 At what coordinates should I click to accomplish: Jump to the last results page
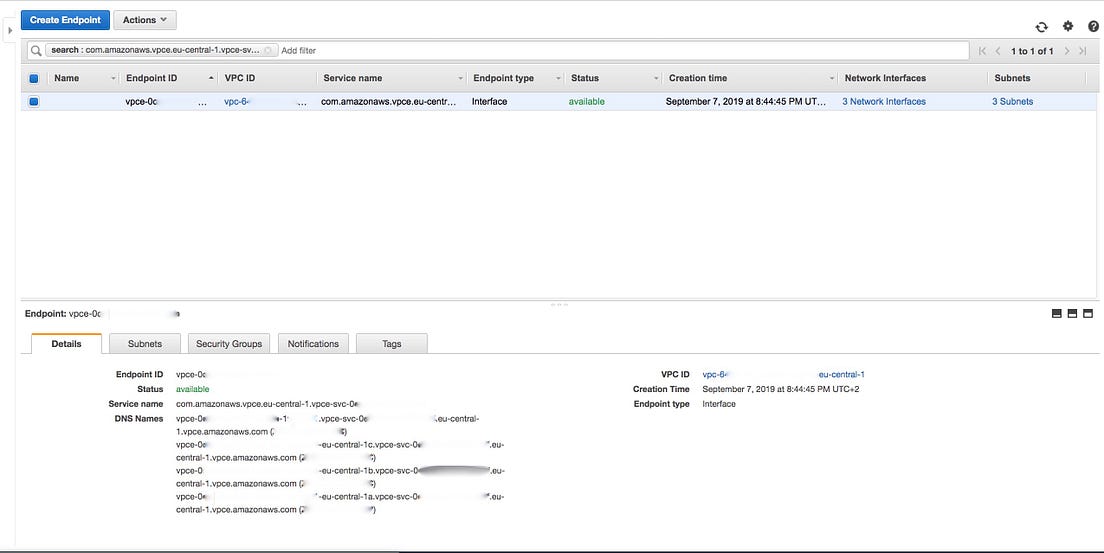pyautogui.click(x=1083, y=51)
